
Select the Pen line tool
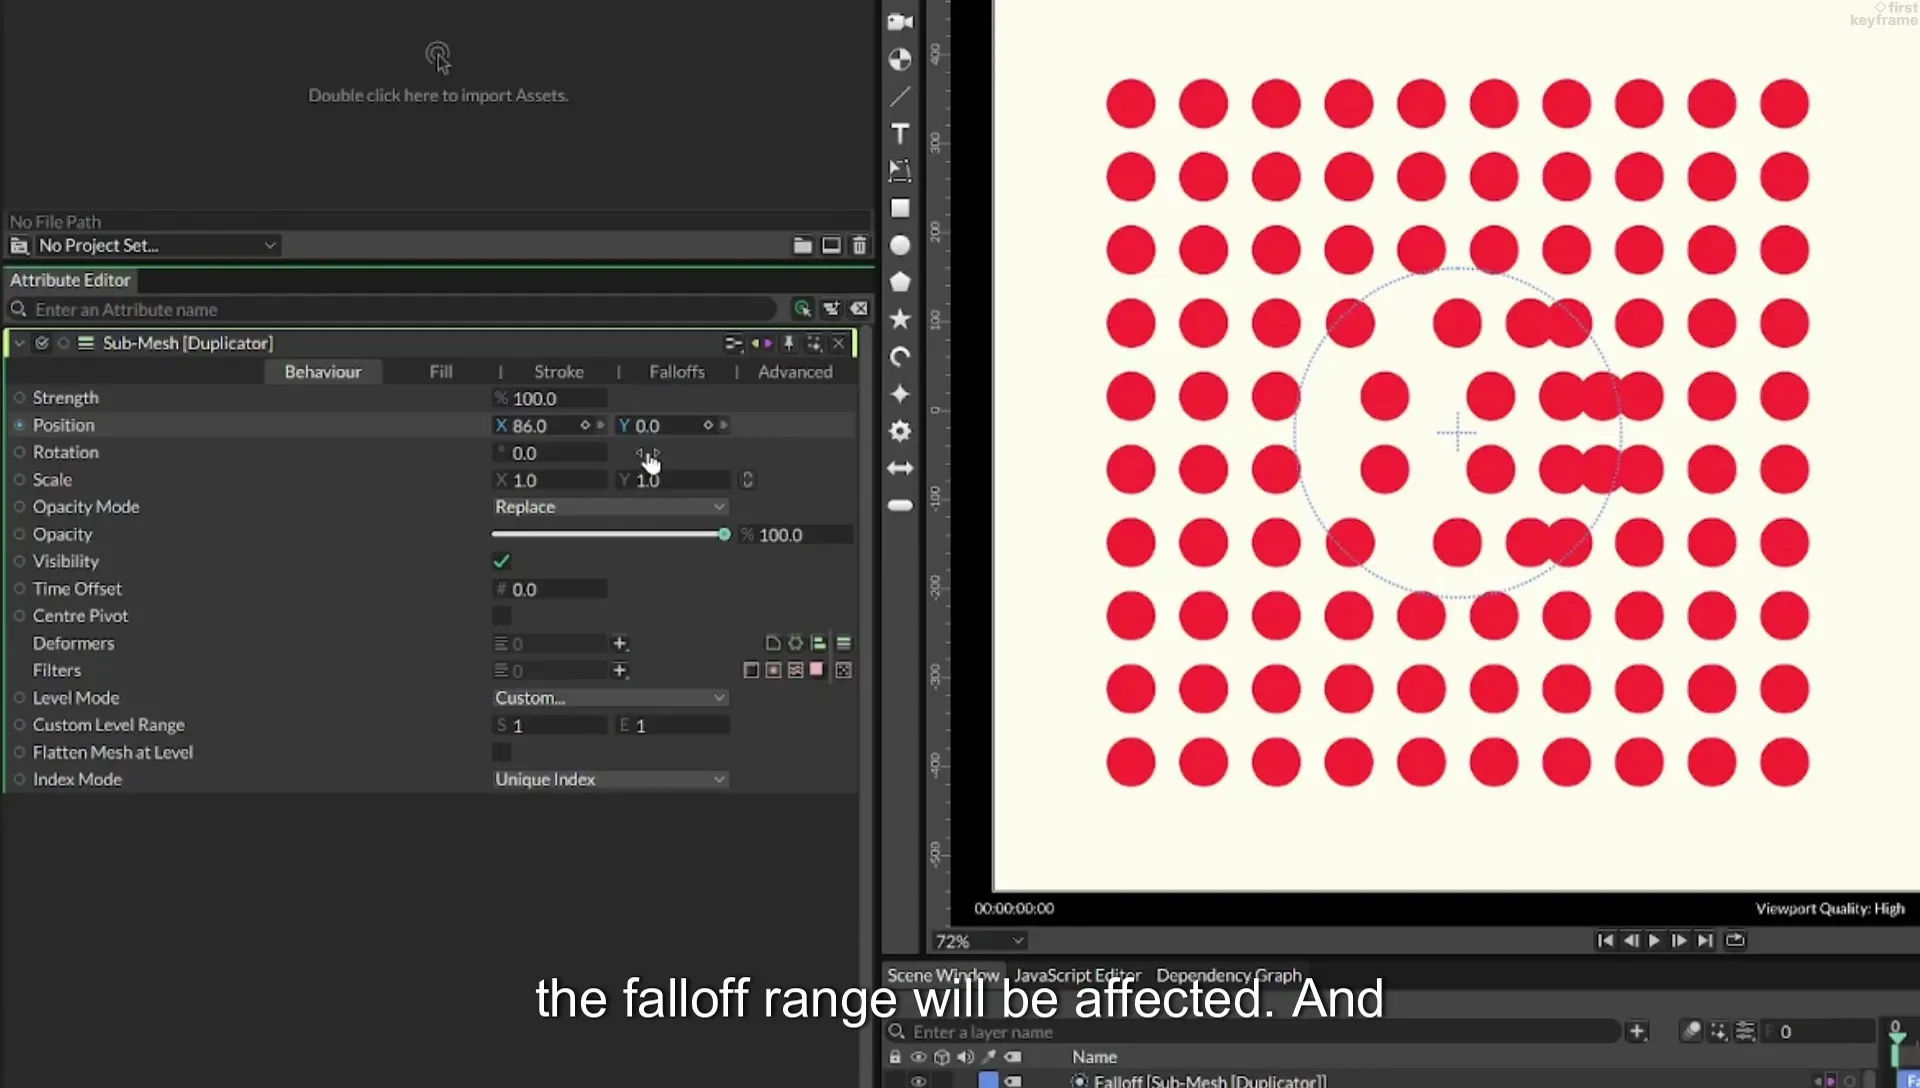point(900,96)
